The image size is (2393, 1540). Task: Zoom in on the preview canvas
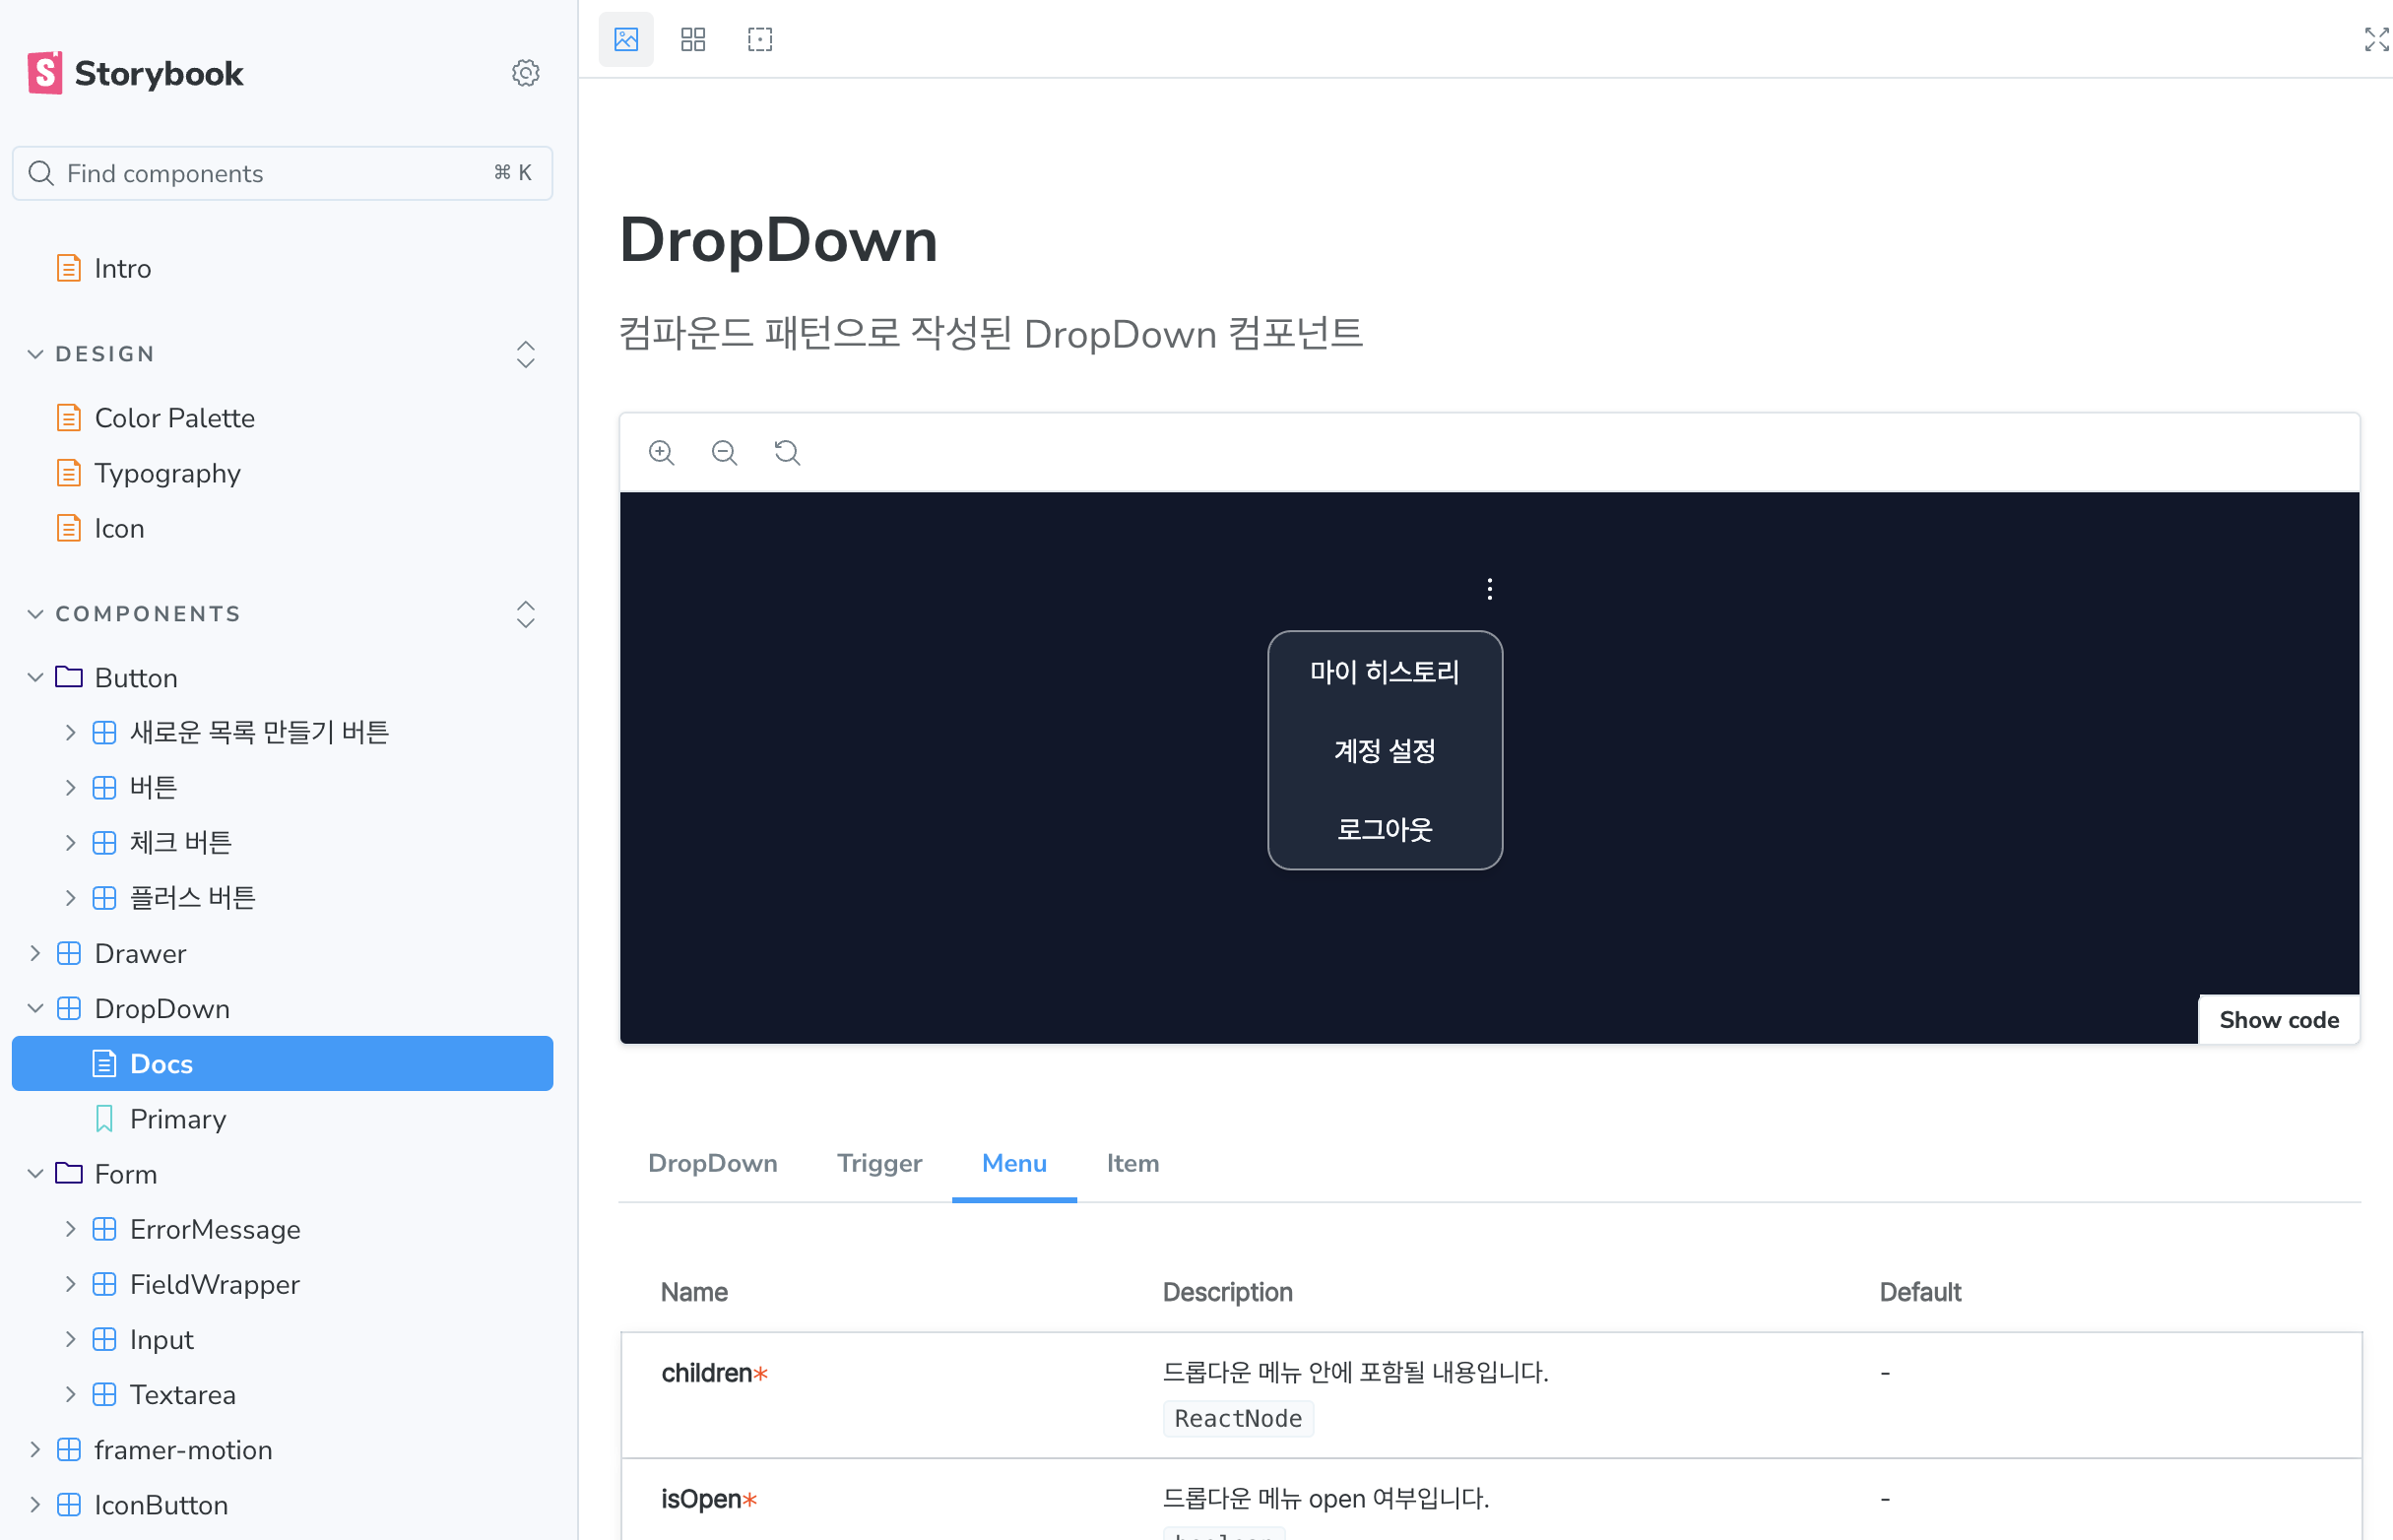point(661,453)
